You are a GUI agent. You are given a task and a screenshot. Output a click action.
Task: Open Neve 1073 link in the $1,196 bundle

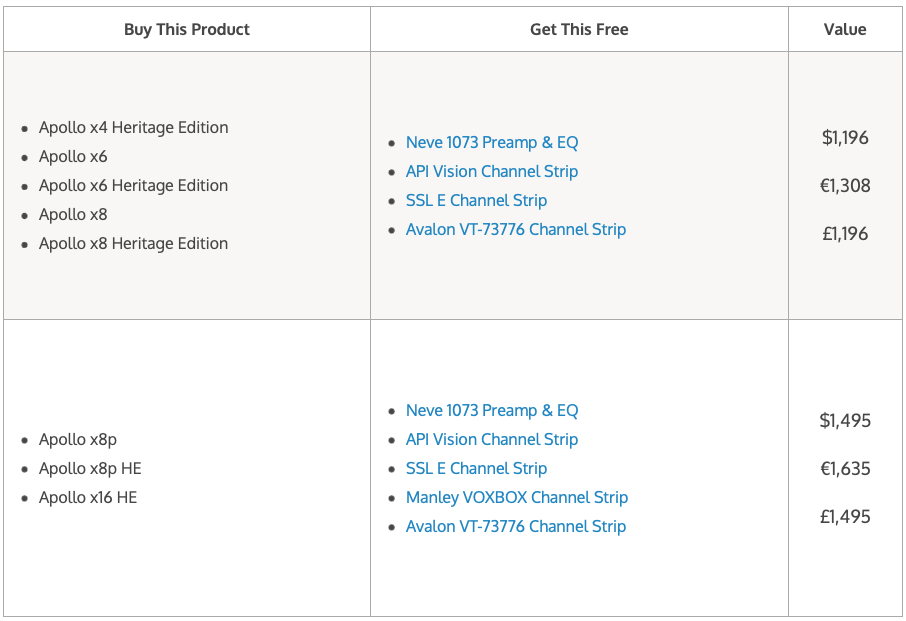492,143
